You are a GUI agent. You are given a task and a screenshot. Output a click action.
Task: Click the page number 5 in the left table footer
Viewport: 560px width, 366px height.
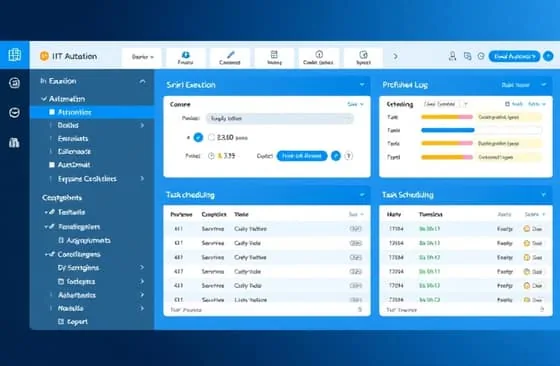(360, 310)
